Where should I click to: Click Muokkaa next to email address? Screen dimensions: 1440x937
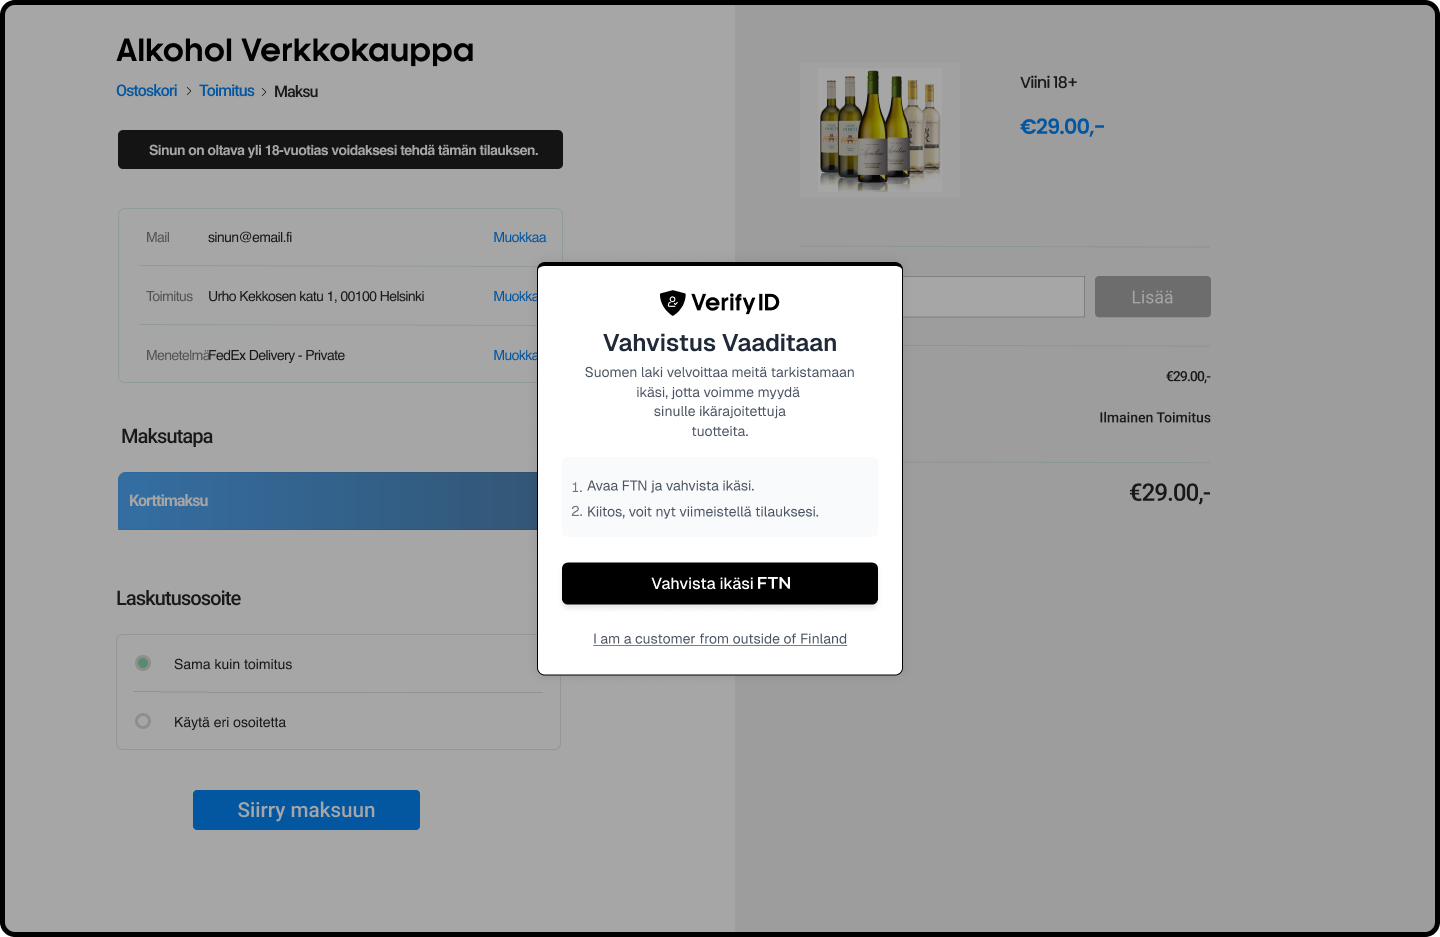click(519, 237)
